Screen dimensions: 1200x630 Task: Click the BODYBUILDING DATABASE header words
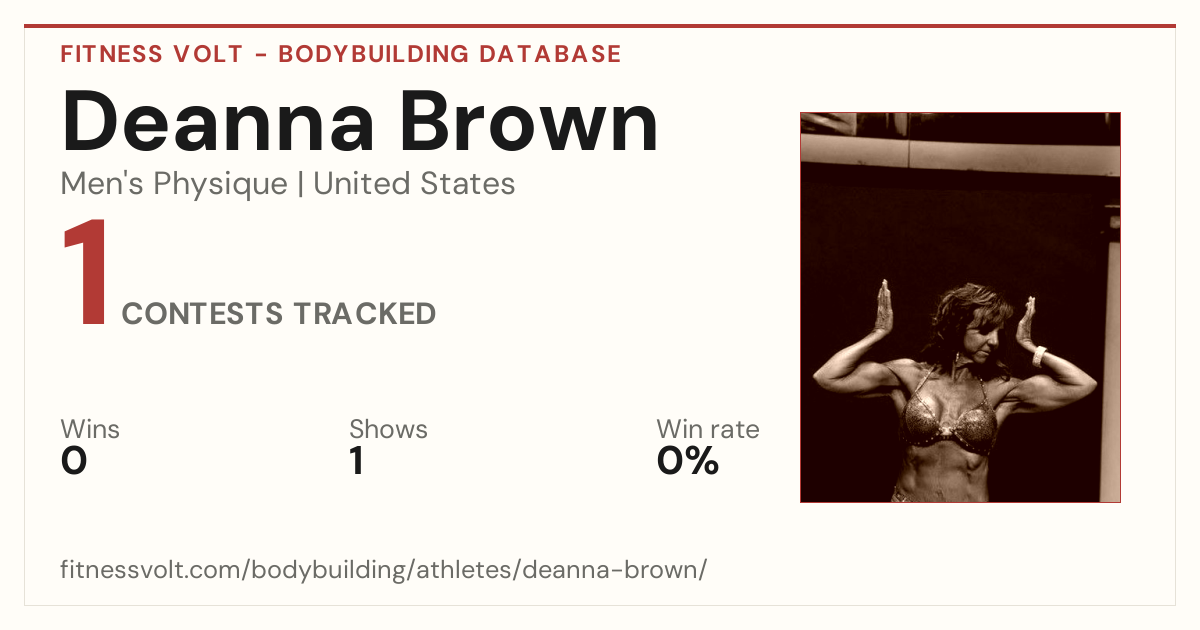(x=450, y=54)
